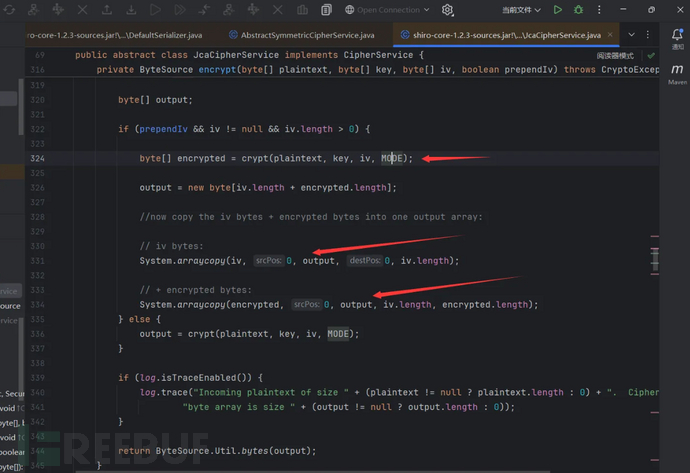Toggle reader mode (阅读器模式)

tap(615, 56)
